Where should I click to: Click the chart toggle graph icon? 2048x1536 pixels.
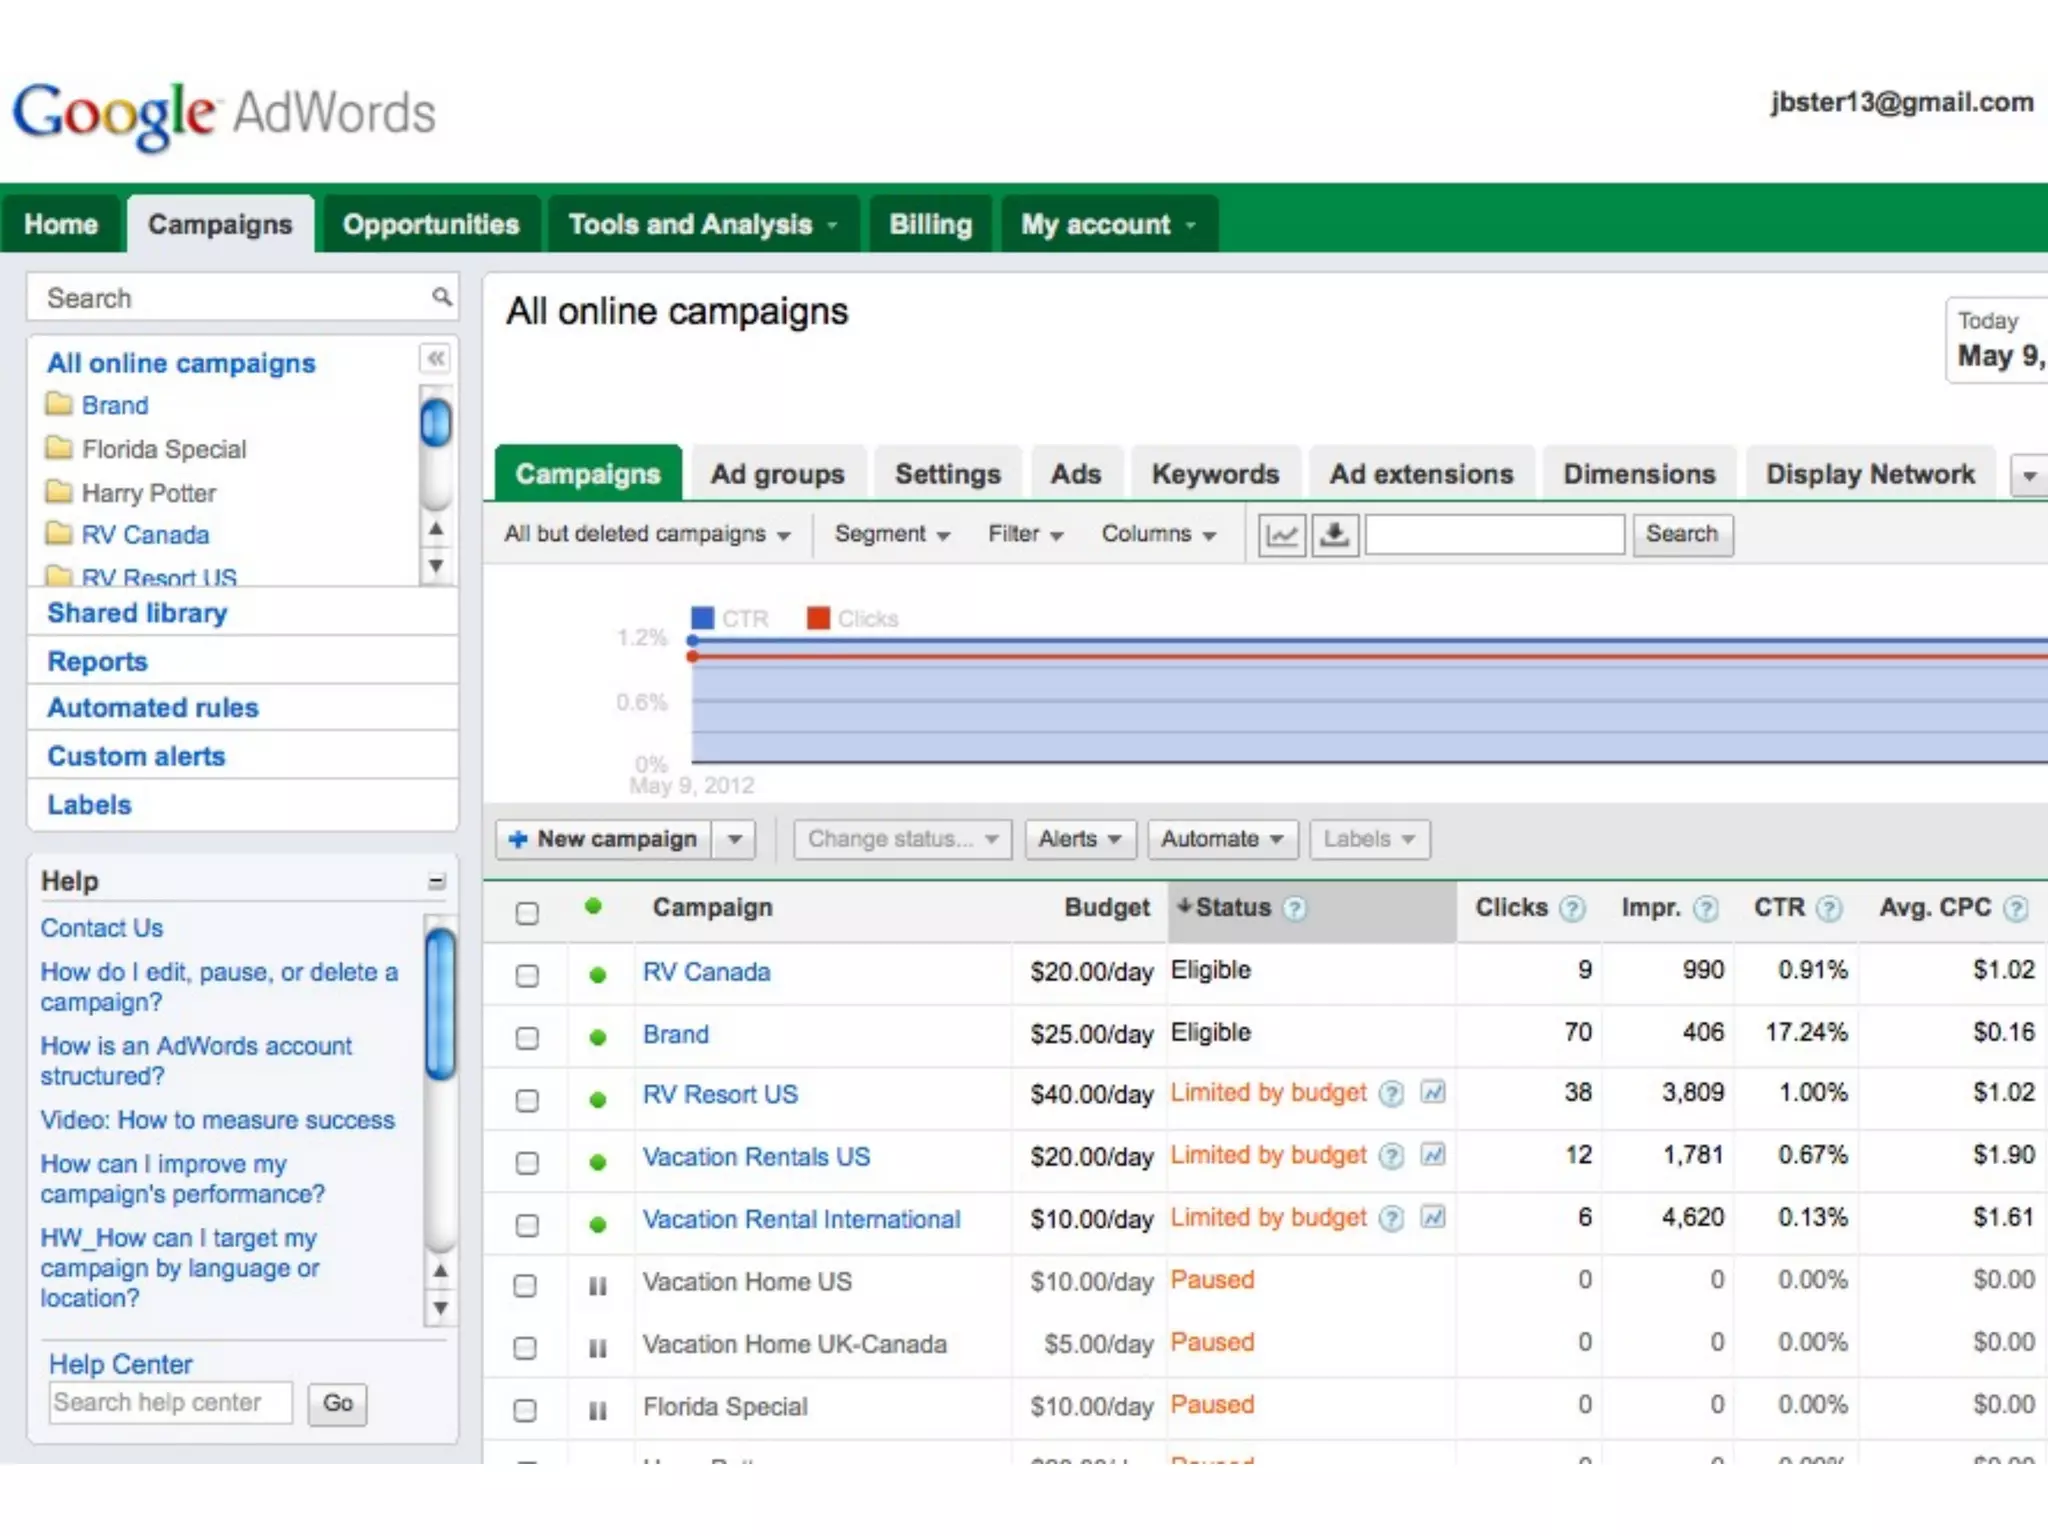click(1281, 535)
